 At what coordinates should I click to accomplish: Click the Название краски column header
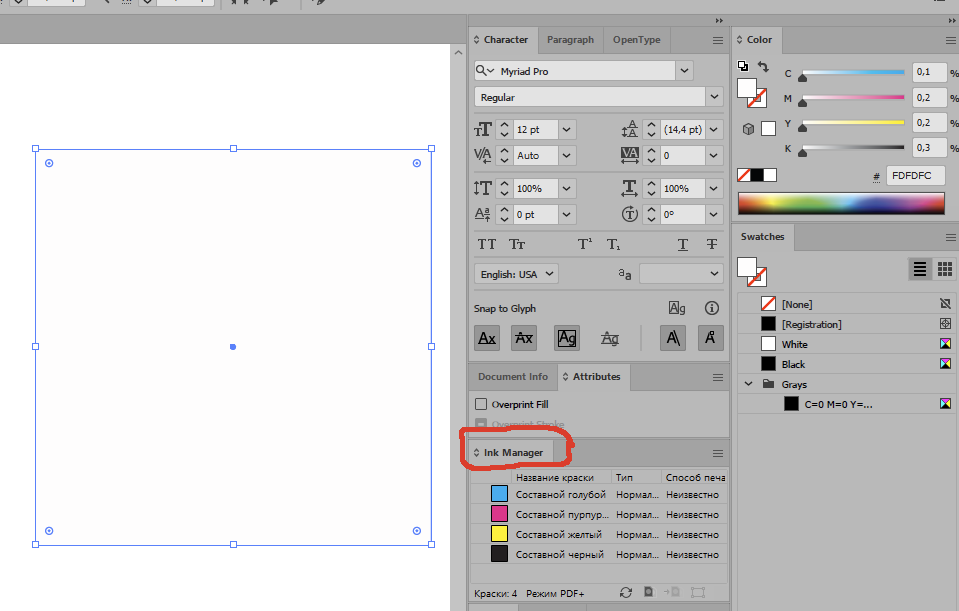pos(561,478)
